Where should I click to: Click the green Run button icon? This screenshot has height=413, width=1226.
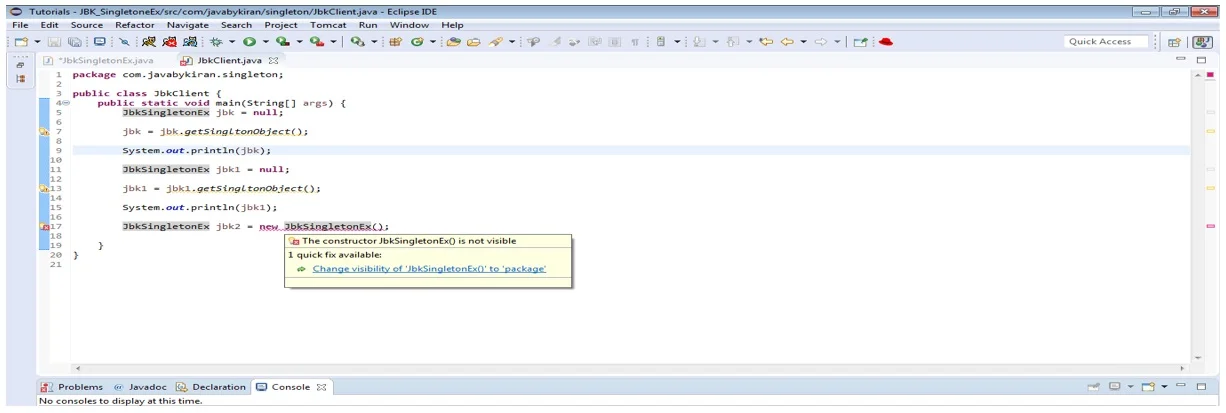coord(249,42)
